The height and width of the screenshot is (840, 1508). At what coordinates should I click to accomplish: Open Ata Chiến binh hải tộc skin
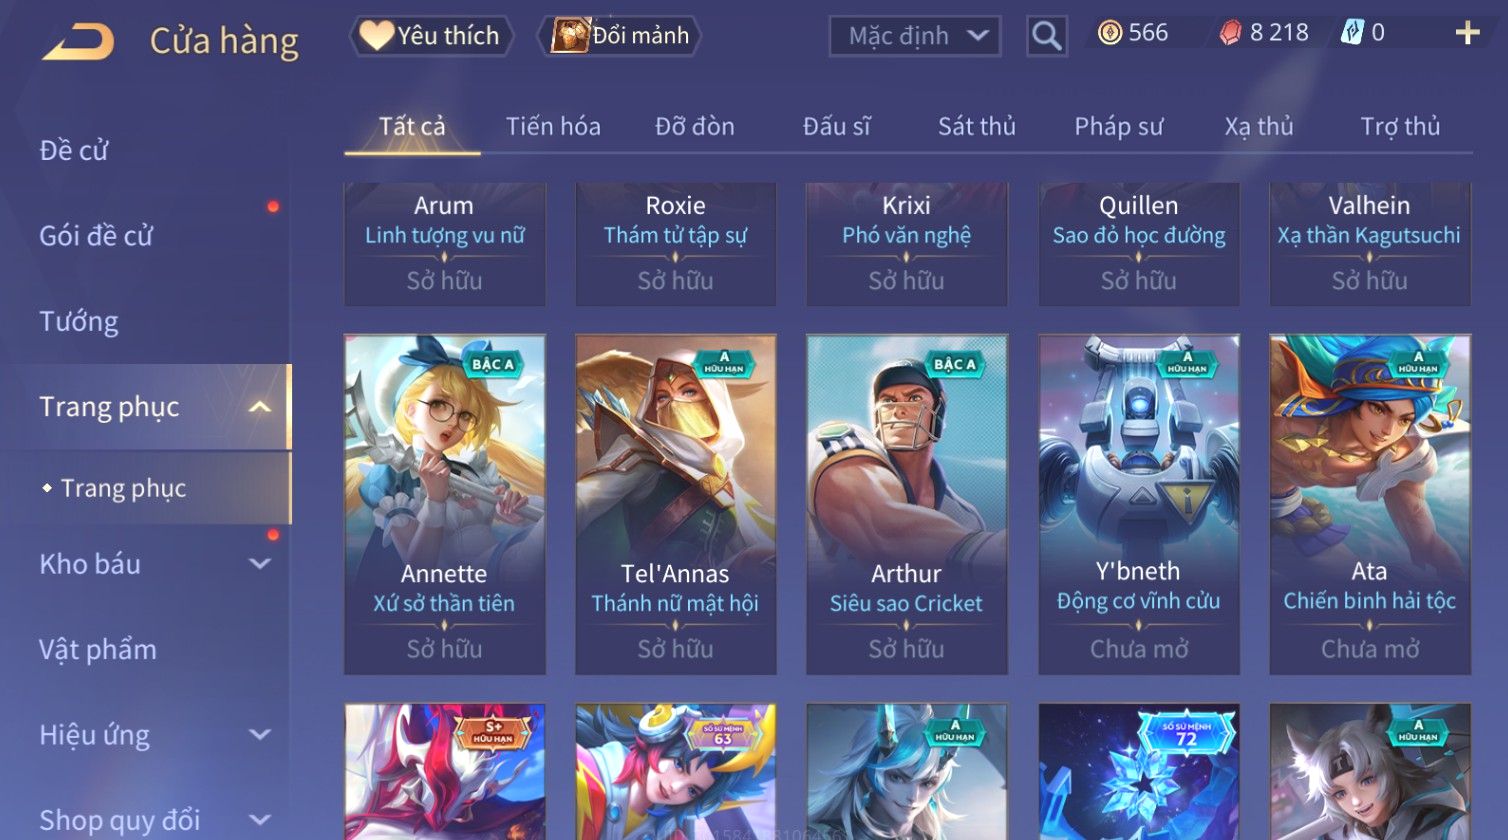[1370, 504]
